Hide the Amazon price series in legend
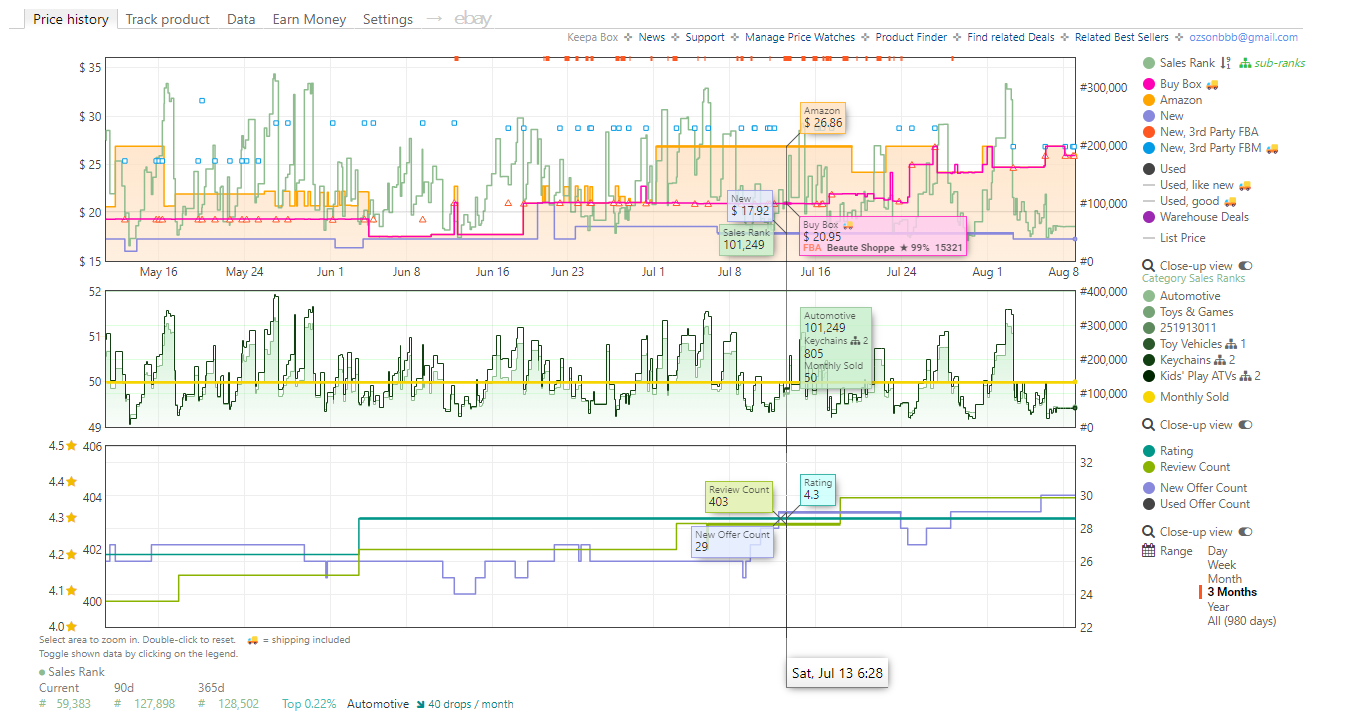 pyautogui.click(x=1180, y=100)
